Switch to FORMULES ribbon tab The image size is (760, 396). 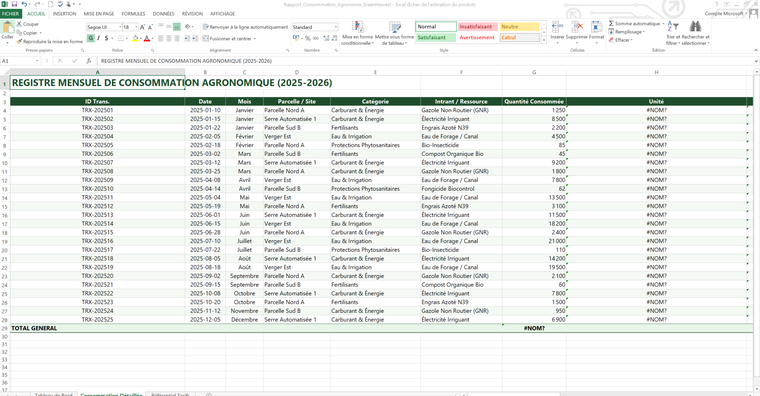[x=133, y=14]
